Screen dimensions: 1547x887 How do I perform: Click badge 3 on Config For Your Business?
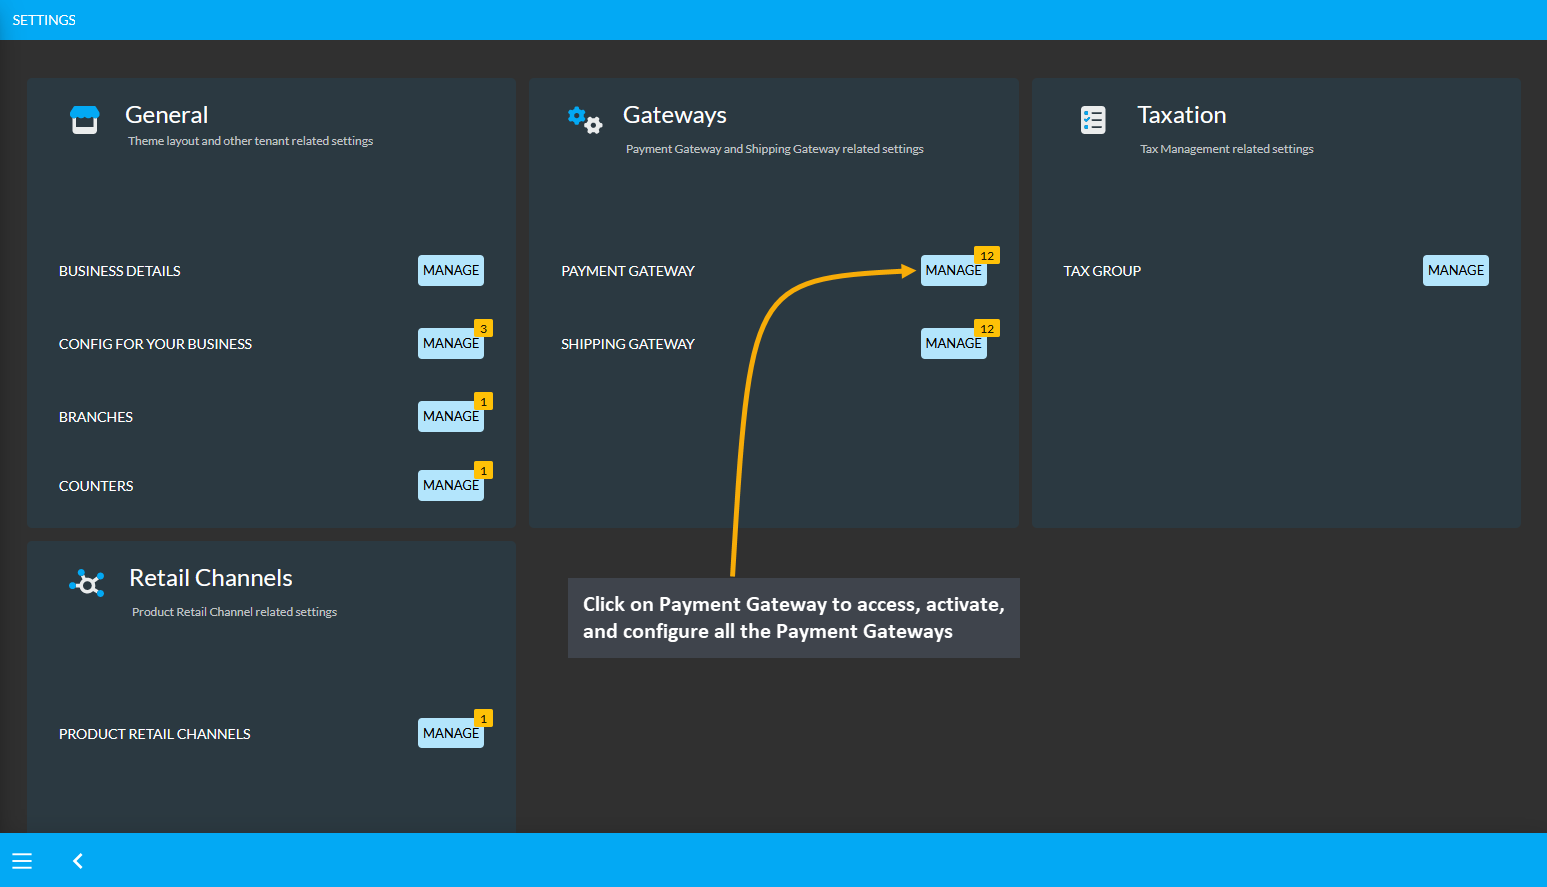coord(484,329)
